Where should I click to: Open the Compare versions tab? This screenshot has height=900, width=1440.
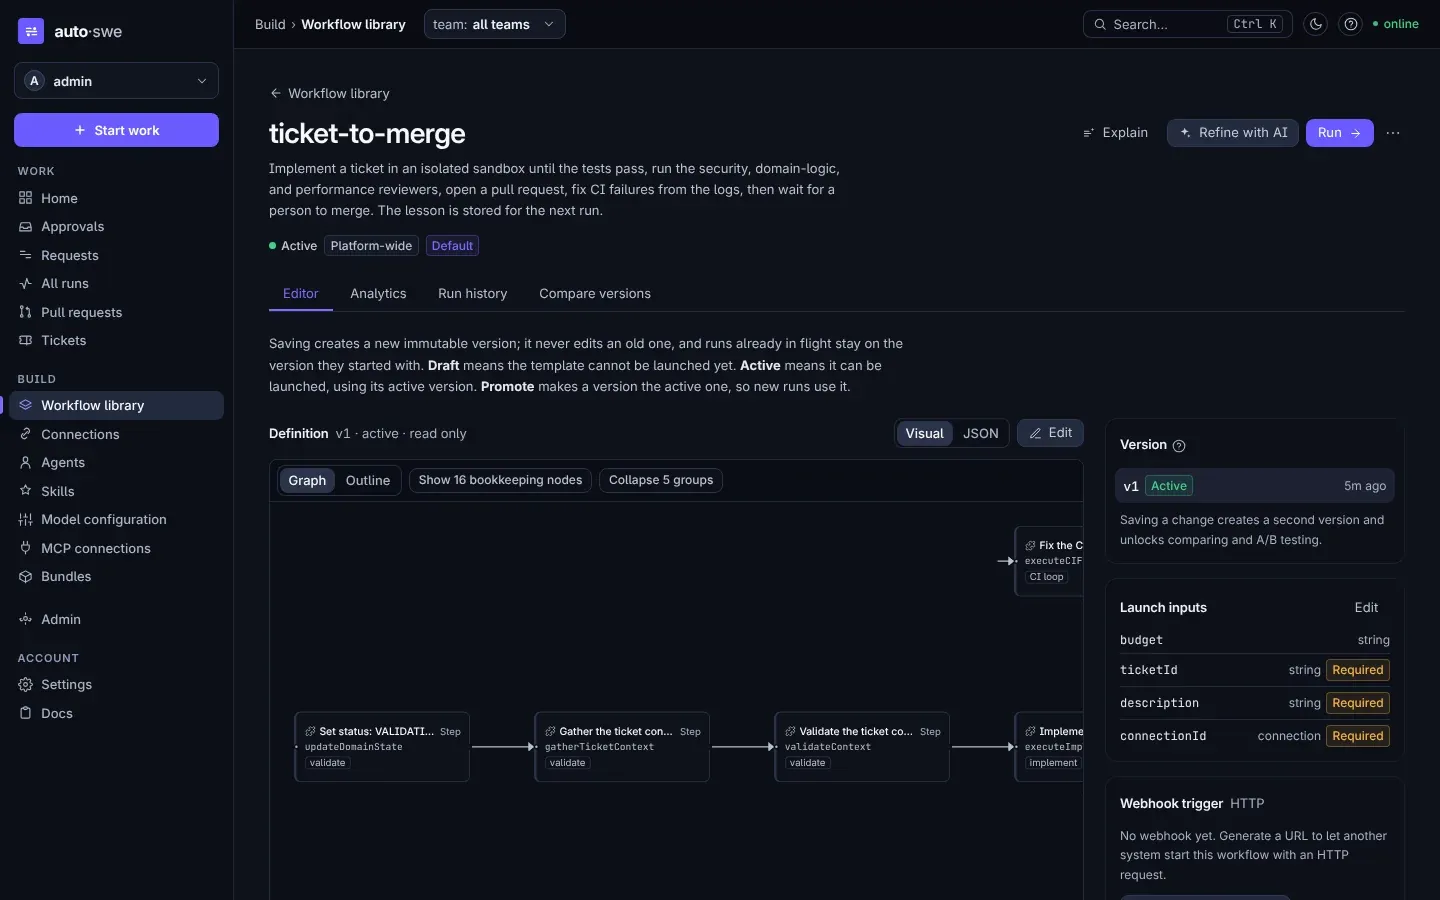tap(595, 294)
